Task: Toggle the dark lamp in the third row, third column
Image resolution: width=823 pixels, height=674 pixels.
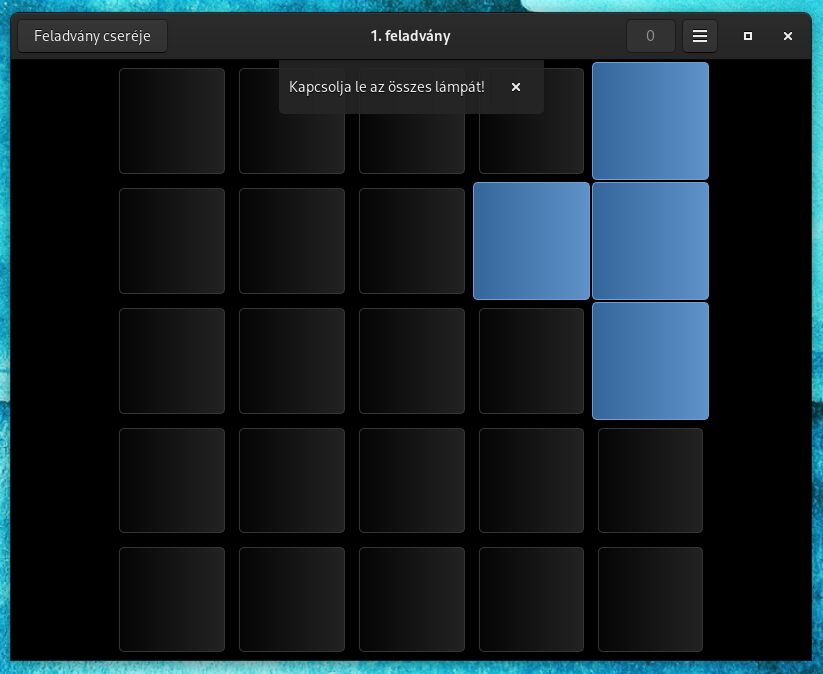Action: click(412, 361)
